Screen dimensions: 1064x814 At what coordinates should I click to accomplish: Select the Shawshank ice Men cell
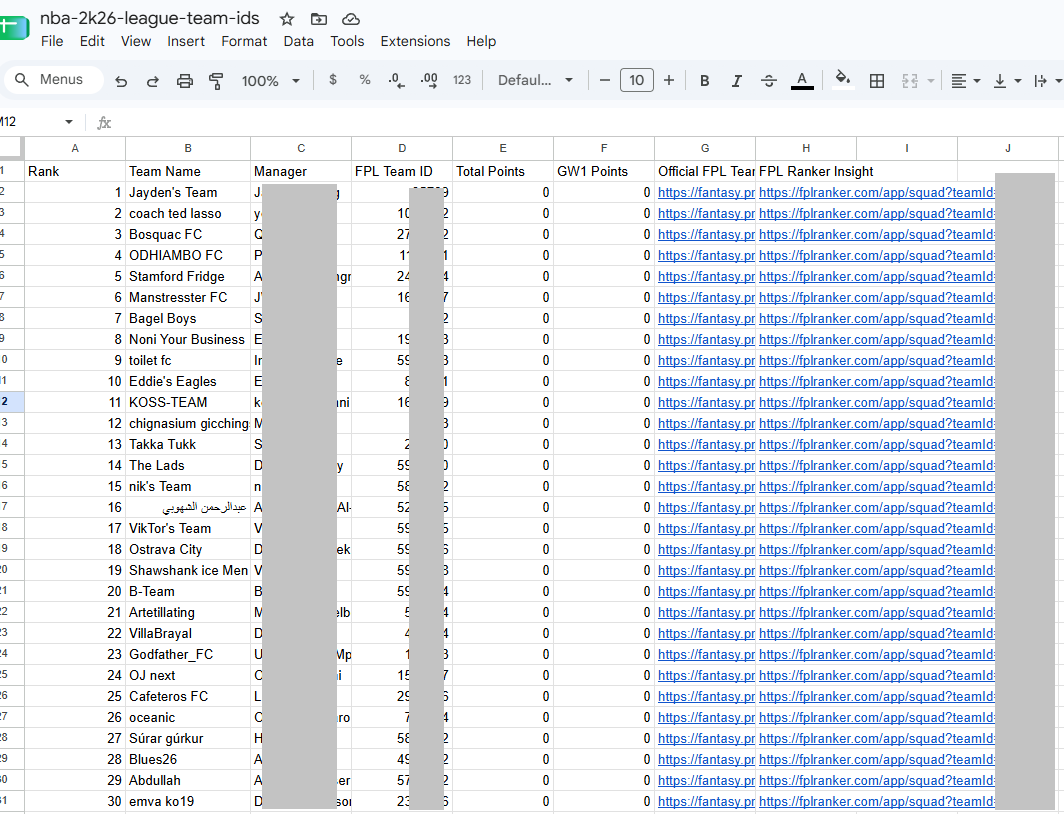click(x=188, y=570)
